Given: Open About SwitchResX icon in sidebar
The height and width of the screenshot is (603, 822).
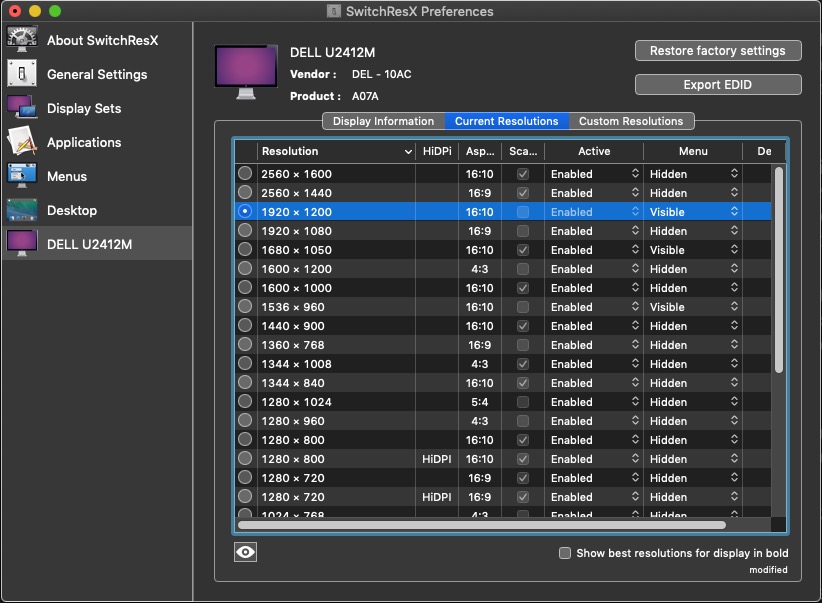Looking at the screenshot, I should [x=21, y=39].
